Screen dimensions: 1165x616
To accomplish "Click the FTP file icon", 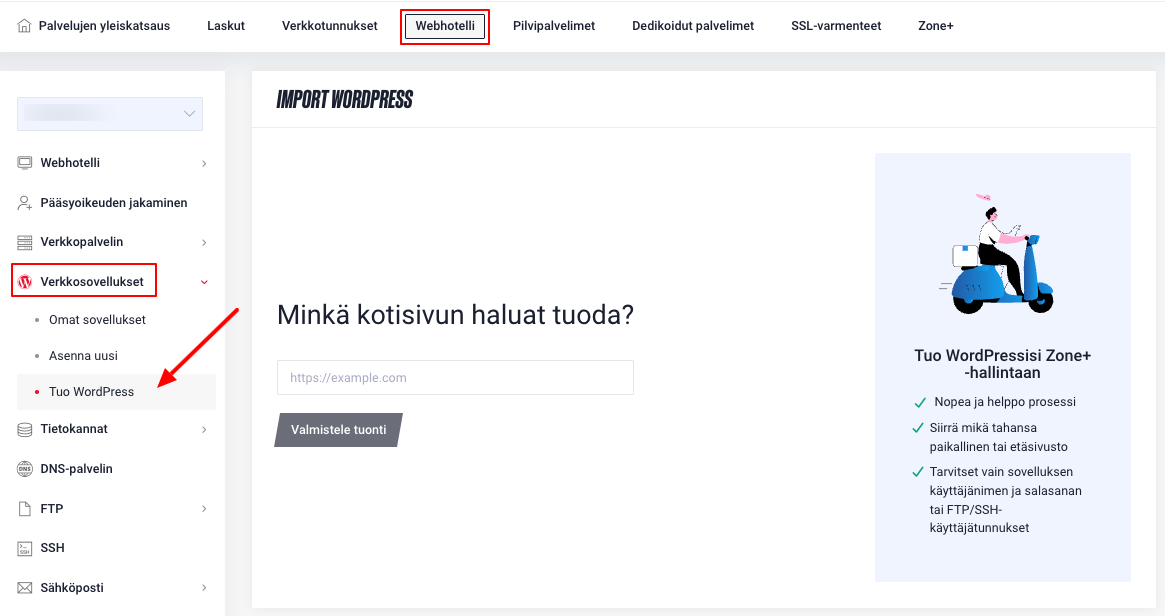I will 25,509.
